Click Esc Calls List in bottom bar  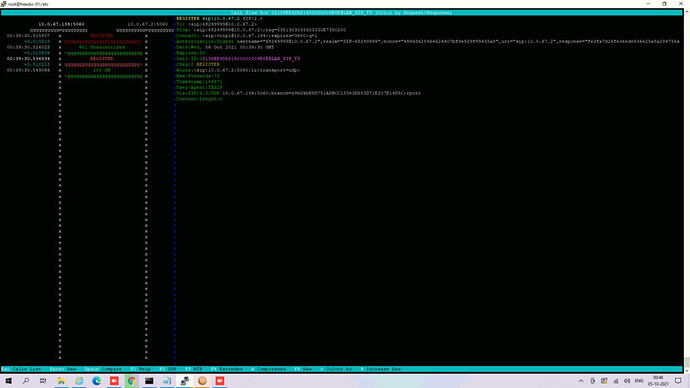coord(22,369)
